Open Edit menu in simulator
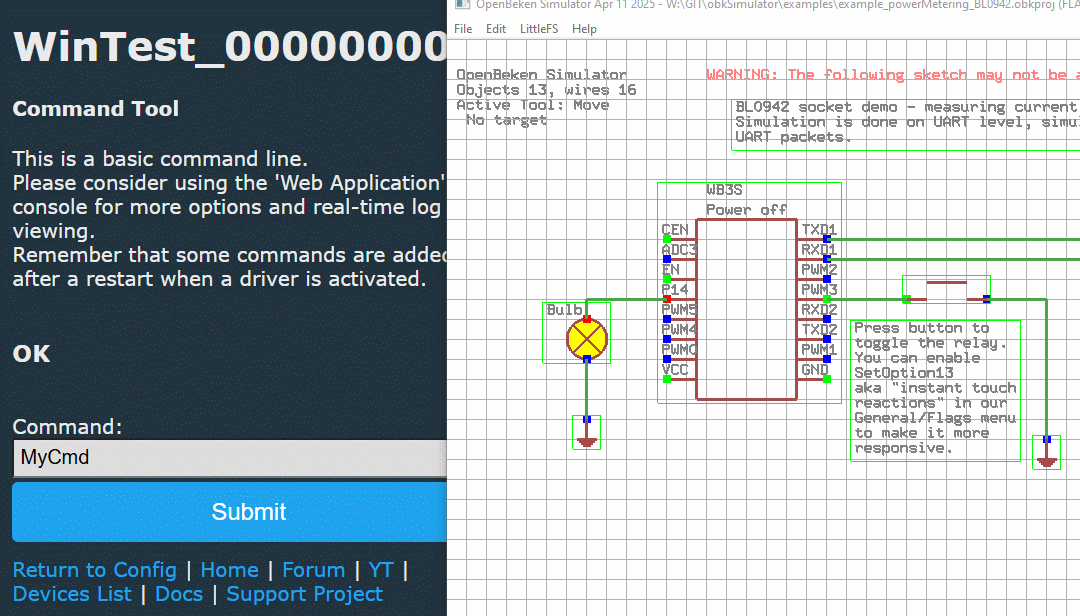 coord(495,29)
